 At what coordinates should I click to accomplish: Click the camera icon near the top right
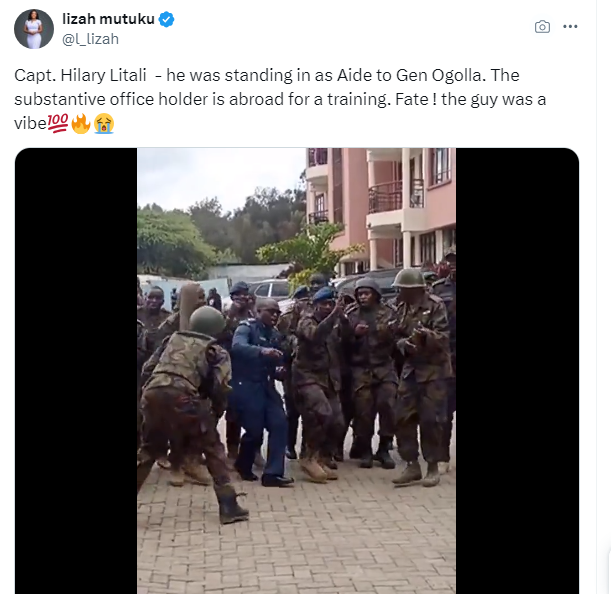coord(542,27)
